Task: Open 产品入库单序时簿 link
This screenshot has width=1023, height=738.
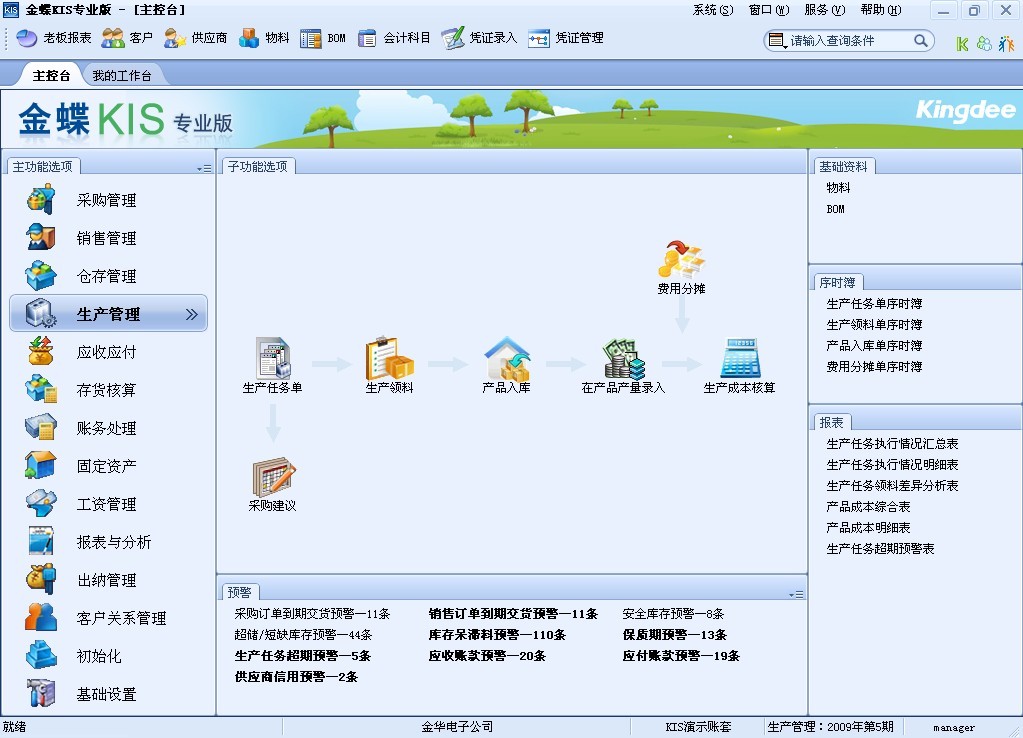Action: pos(874,345)
